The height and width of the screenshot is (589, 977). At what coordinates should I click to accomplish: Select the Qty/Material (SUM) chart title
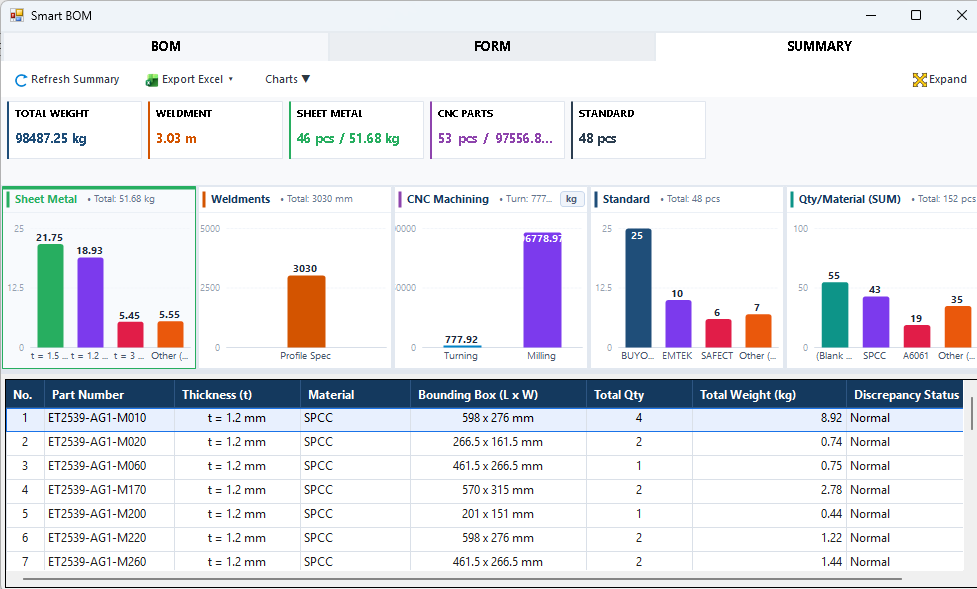(849, 199)
